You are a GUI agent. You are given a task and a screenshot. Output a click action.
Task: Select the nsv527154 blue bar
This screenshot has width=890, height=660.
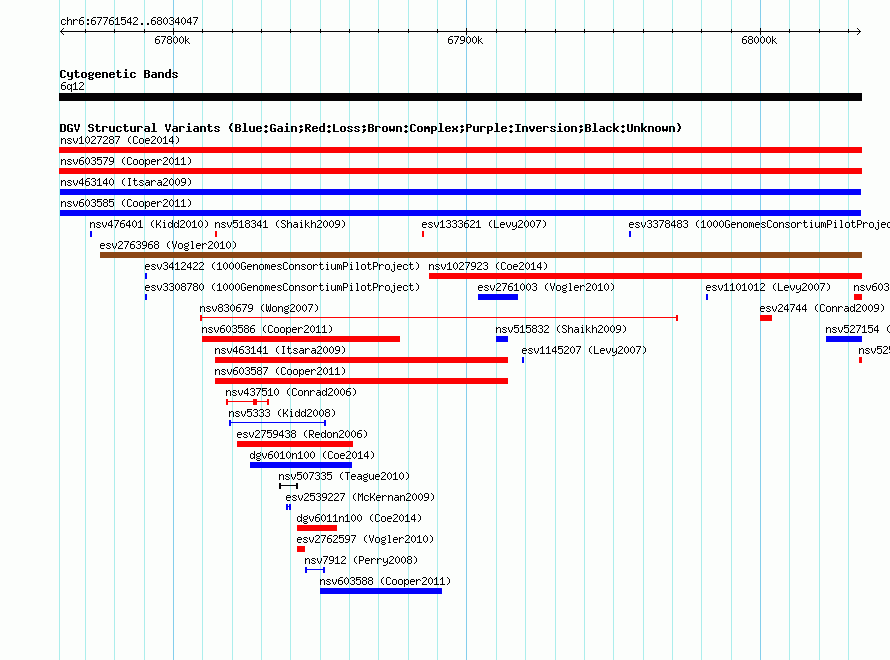point(844,339)
